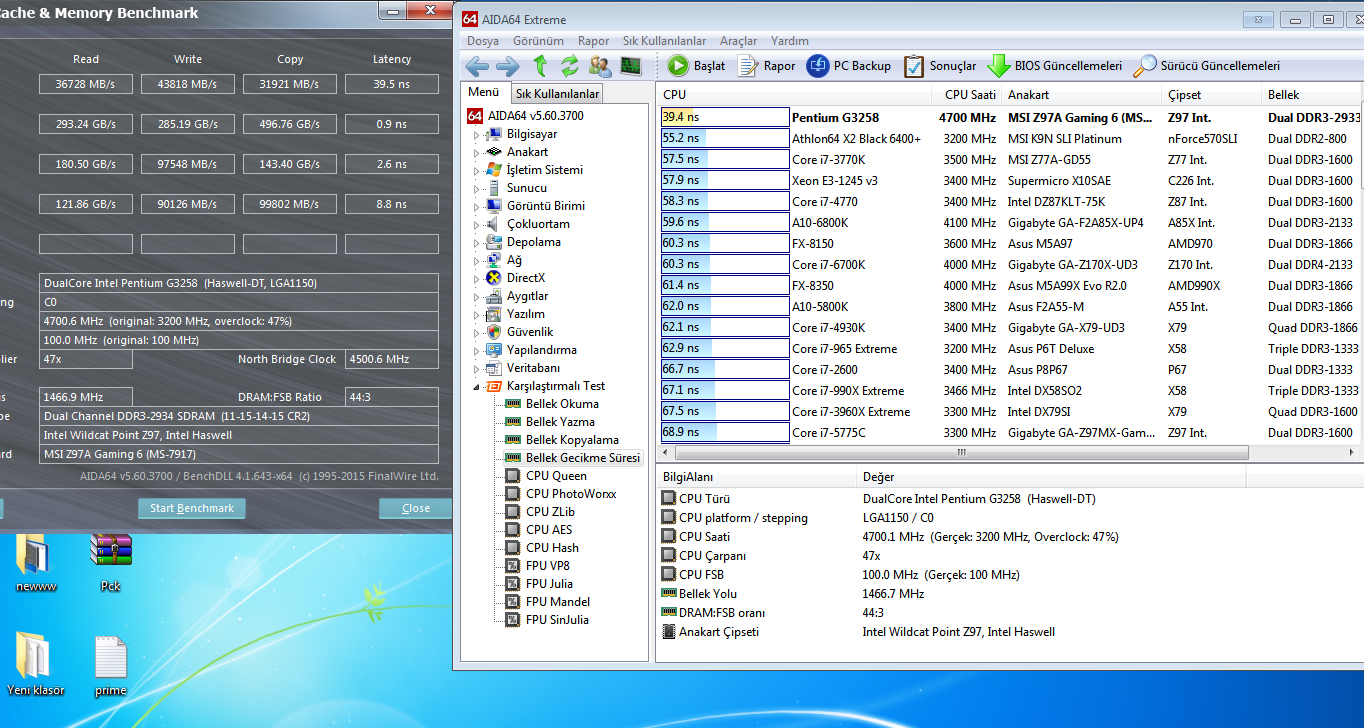Viewport: 1364px width, 728px height.
Task: Click the green monitor graph toolbar icon
Action: pos(631,66)
